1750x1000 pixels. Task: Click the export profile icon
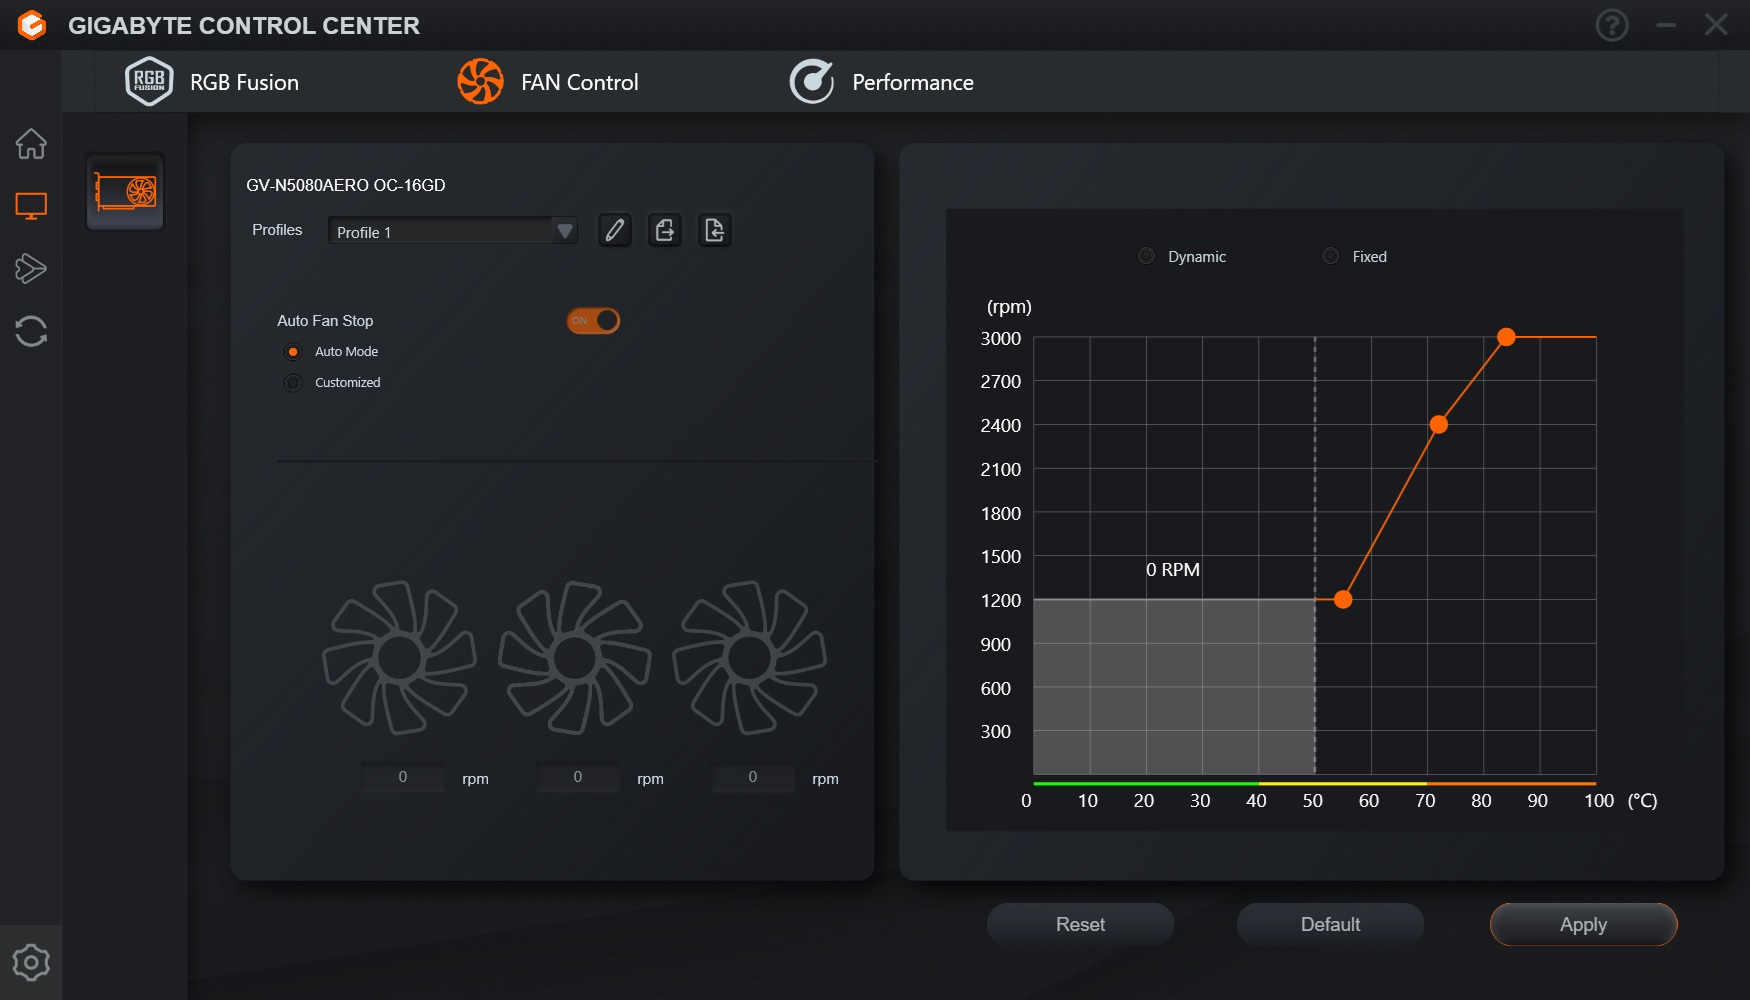[665, 231]
